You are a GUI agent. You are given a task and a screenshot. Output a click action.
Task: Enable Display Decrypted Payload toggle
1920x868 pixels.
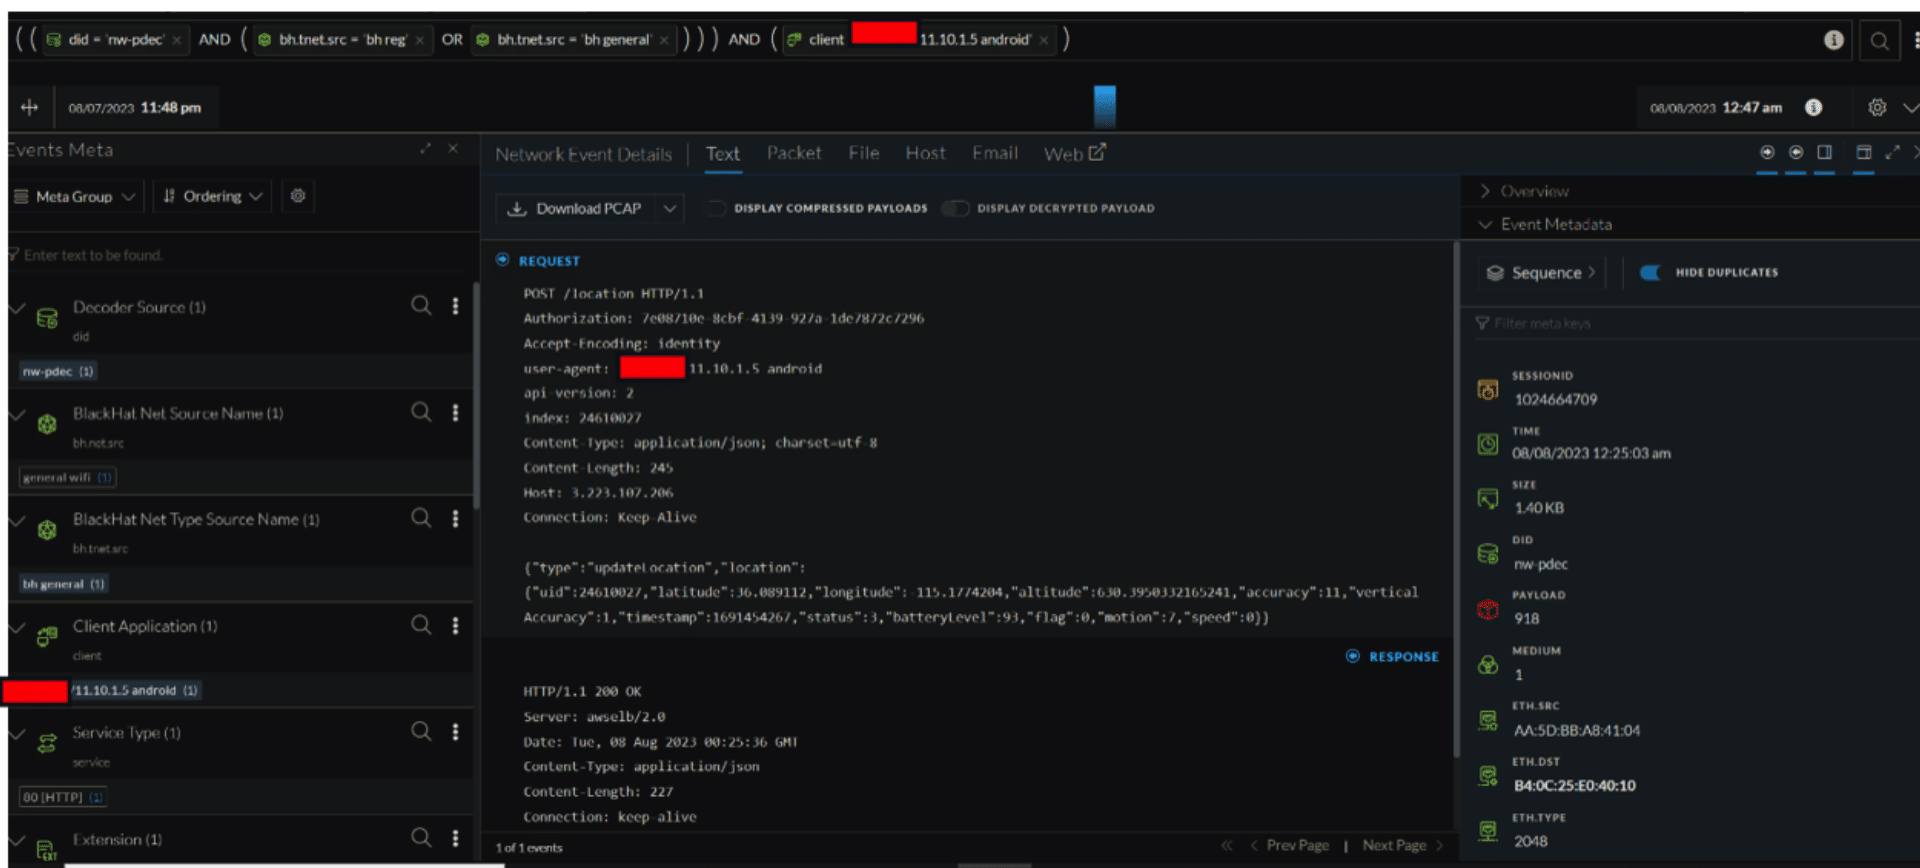[x=955, y=208]
